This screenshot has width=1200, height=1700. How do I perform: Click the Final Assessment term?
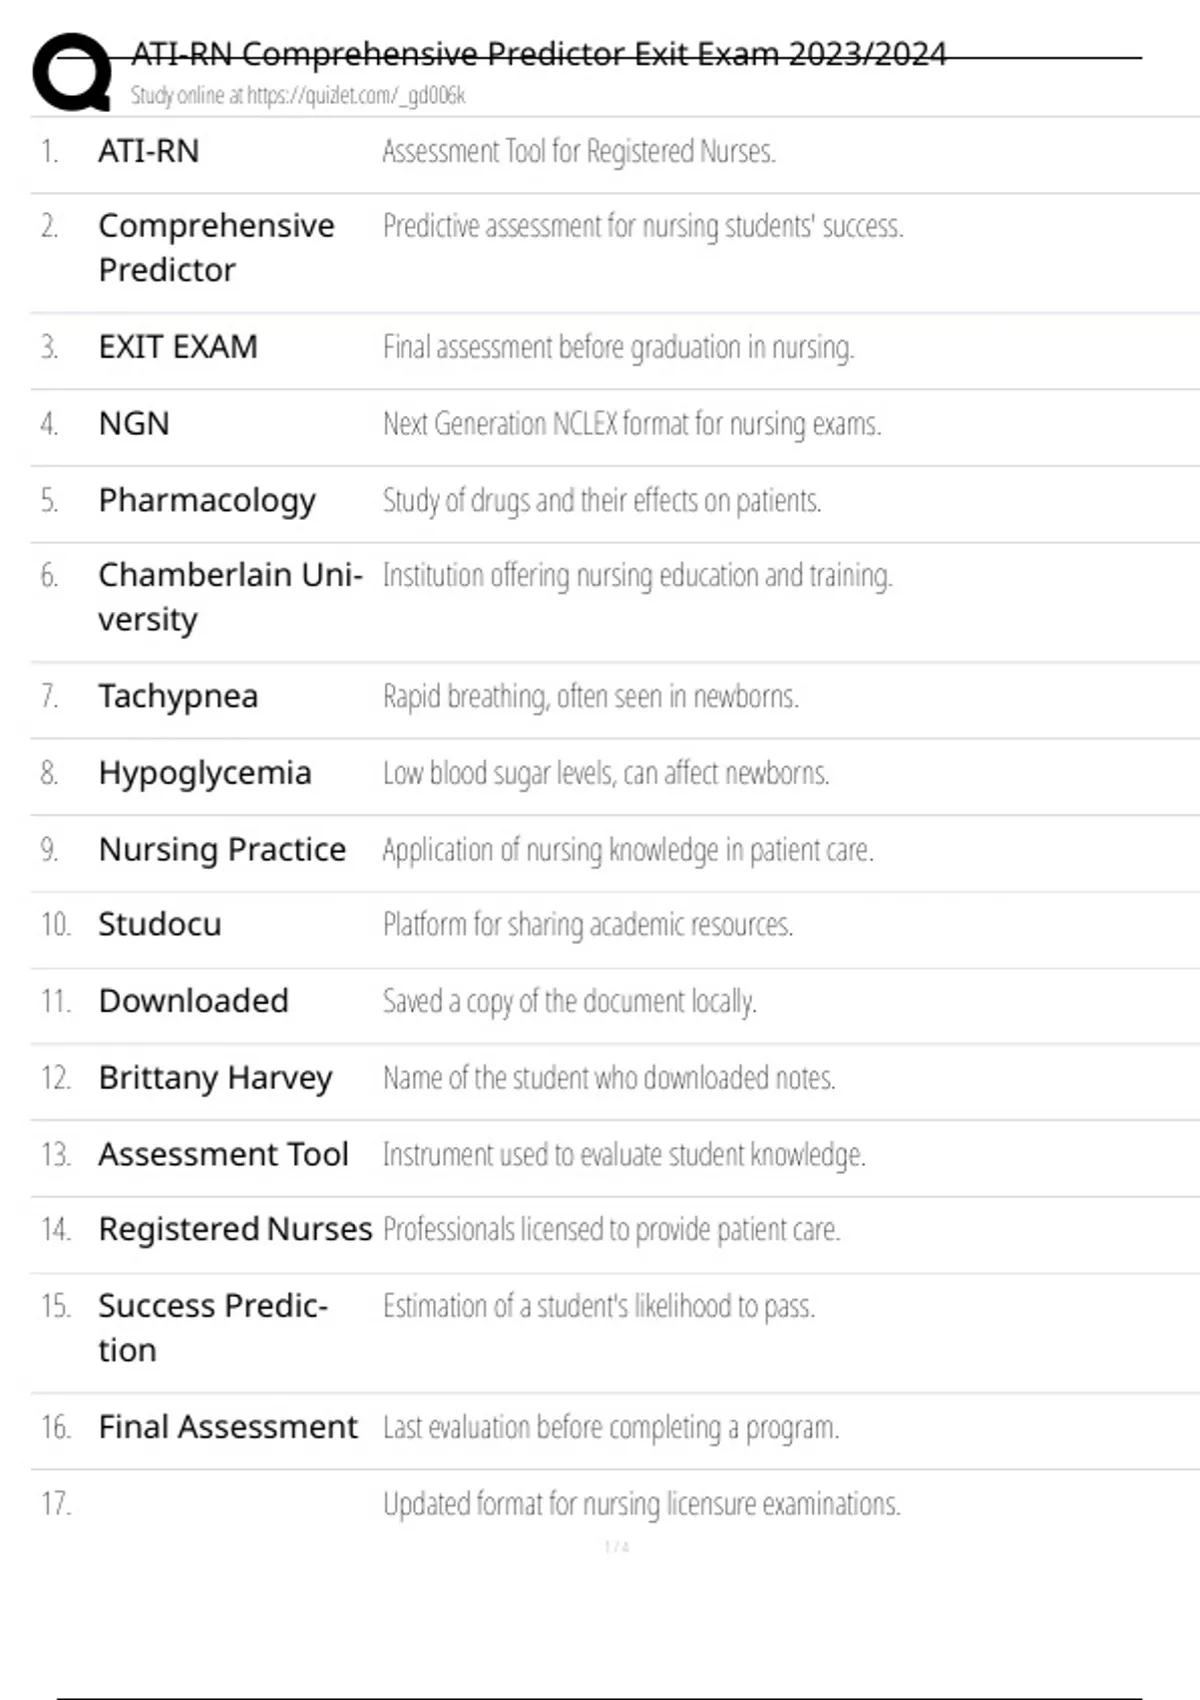(228, 1427)
